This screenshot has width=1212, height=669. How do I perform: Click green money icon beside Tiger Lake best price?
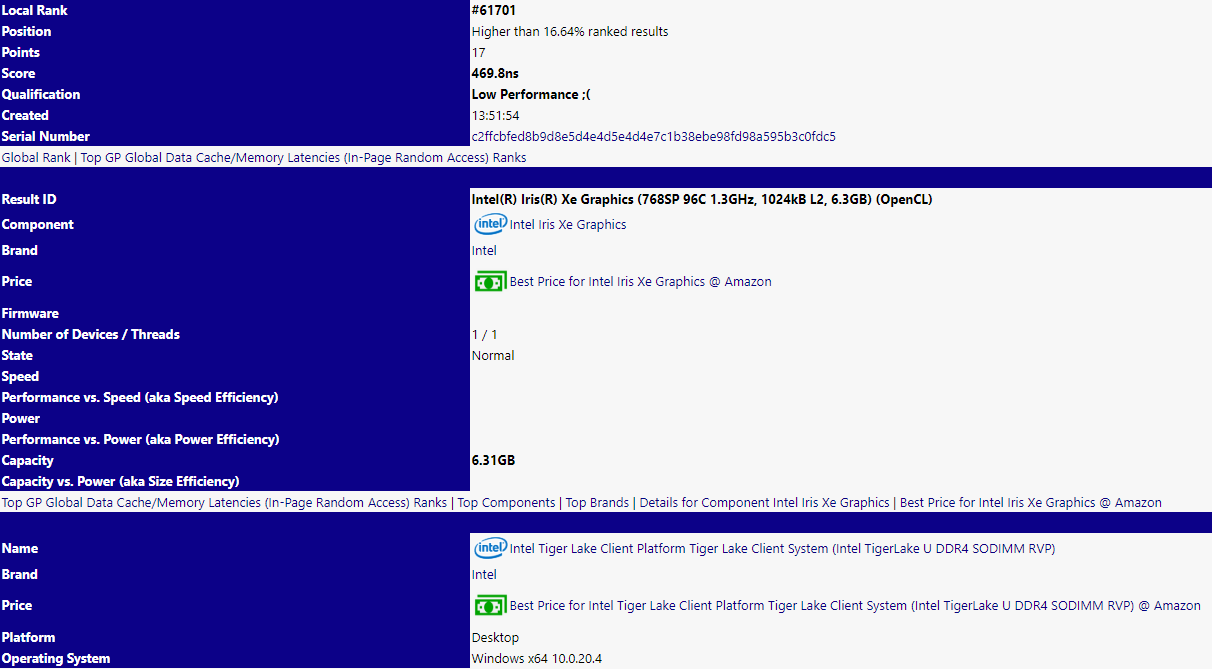pos(490,605)
